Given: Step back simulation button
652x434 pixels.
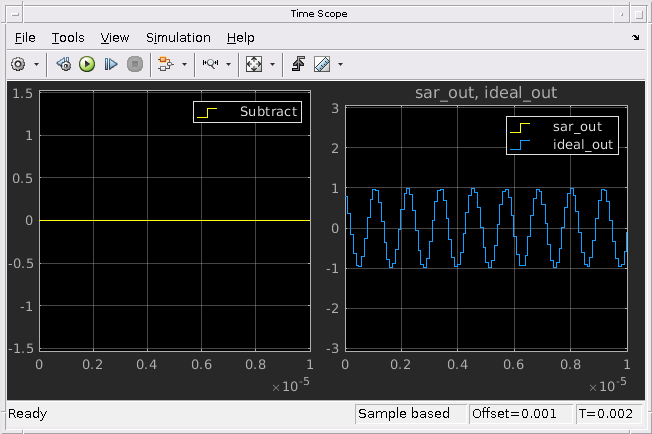Looking at the screenshot, I should pos(64,64).
